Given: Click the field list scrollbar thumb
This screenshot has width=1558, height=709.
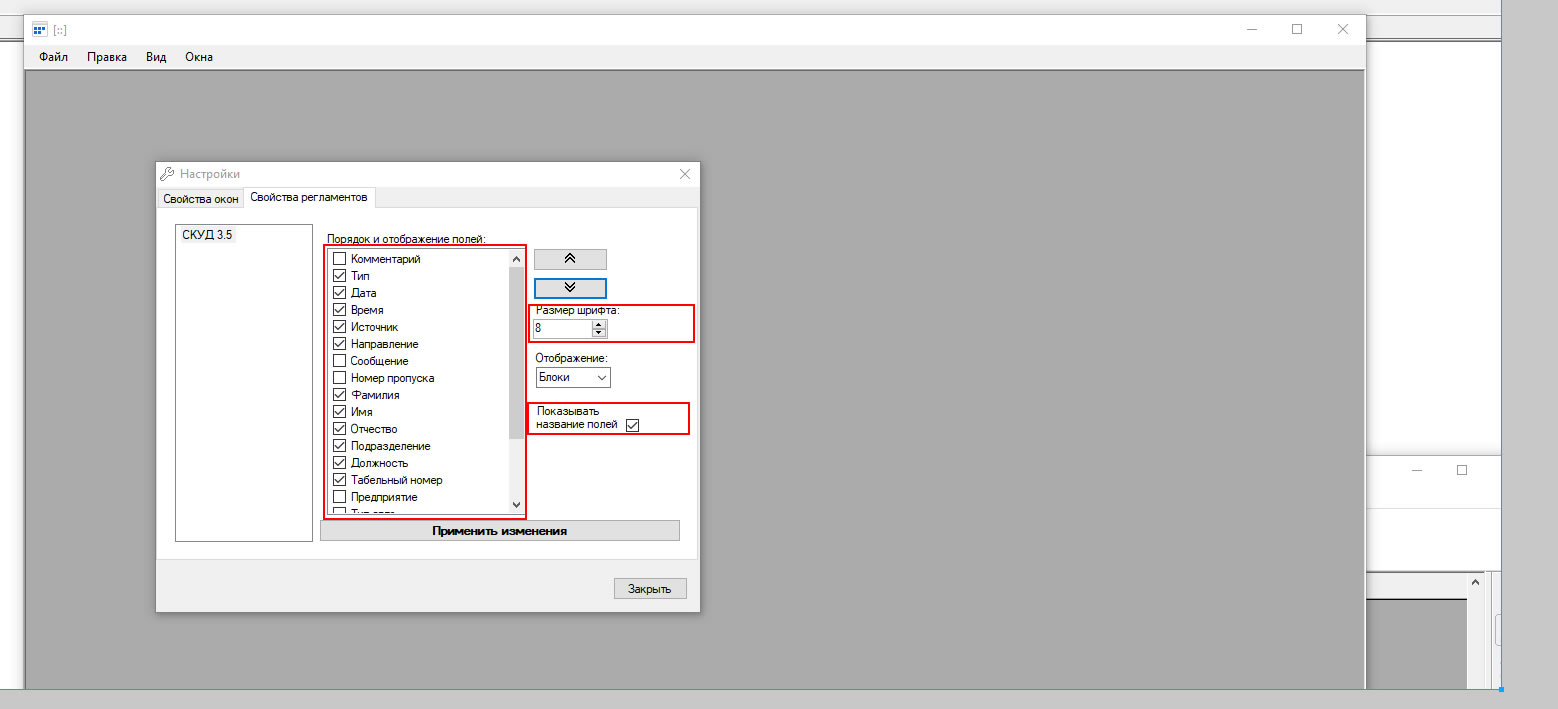Looking at the screenshot, I should tap(516, 353).
